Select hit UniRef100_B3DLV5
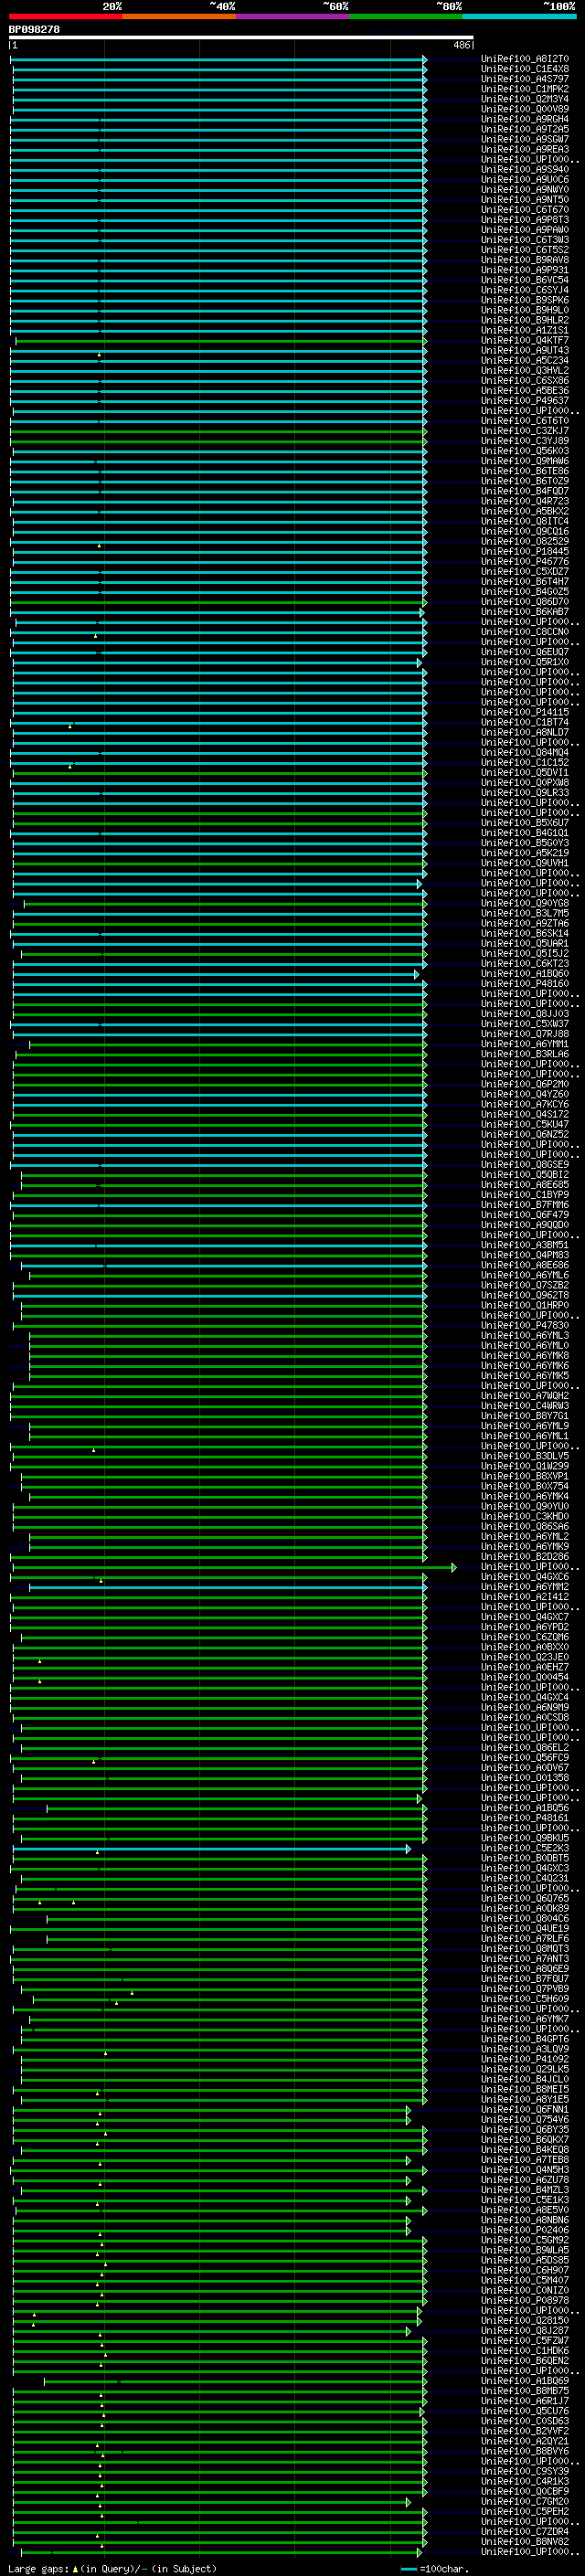 (x=525, y=1457)
